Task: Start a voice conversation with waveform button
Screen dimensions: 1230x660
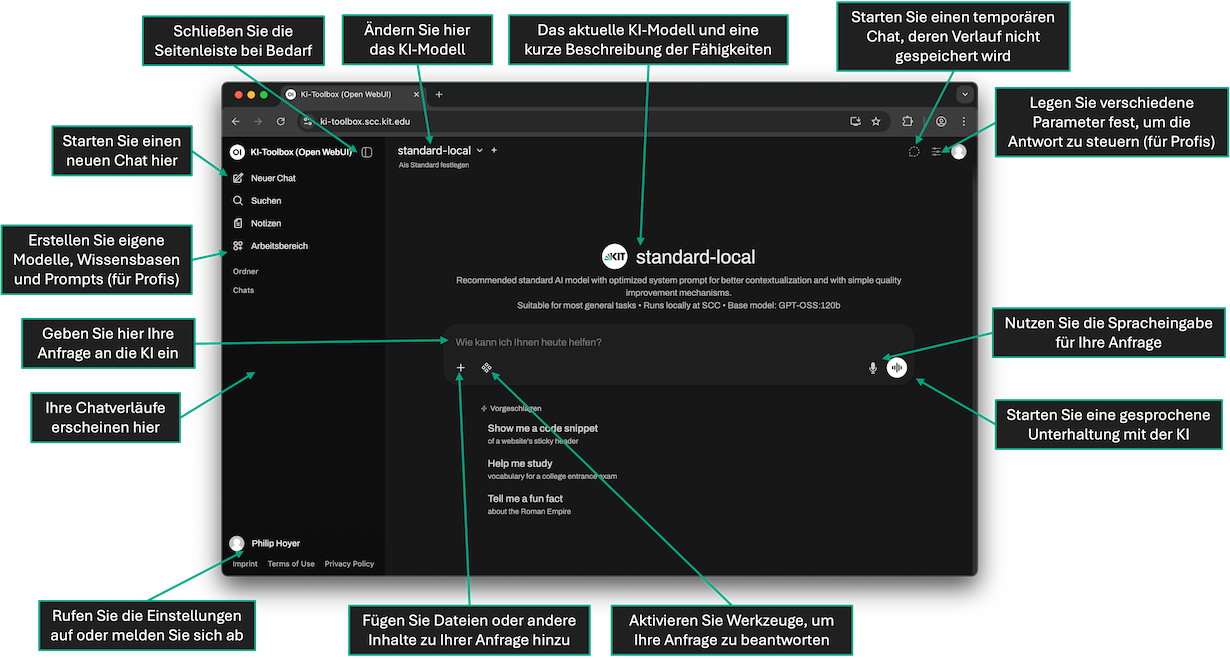Action: [x=897, y=368]
